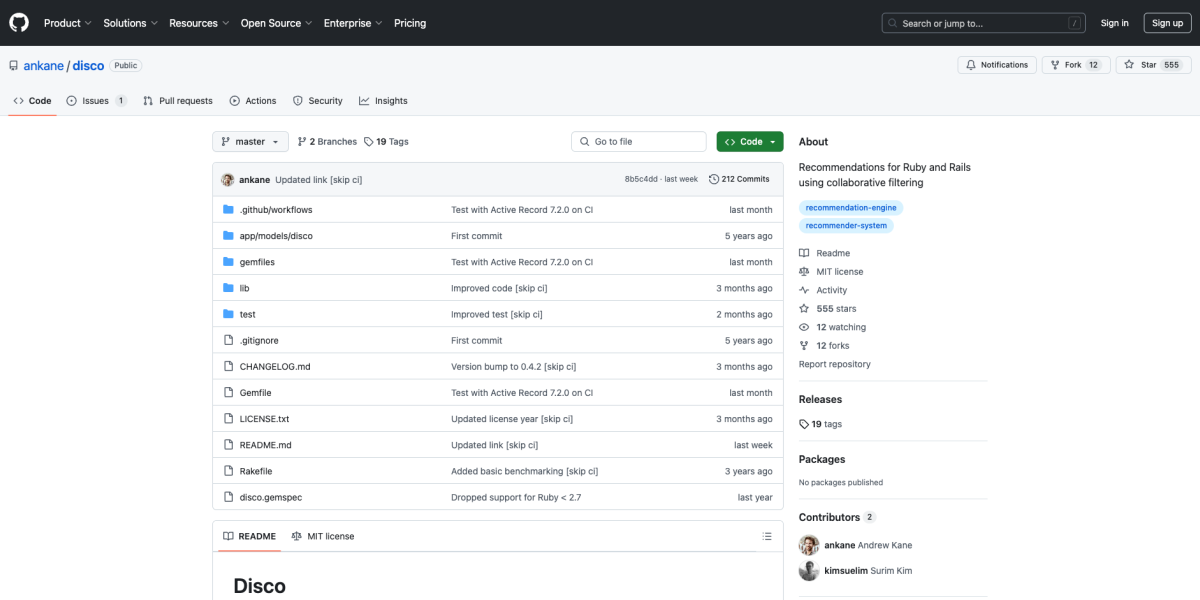The image size is (1200, 600).
Task: Click the Go to file input
Action: coord(639,142)
